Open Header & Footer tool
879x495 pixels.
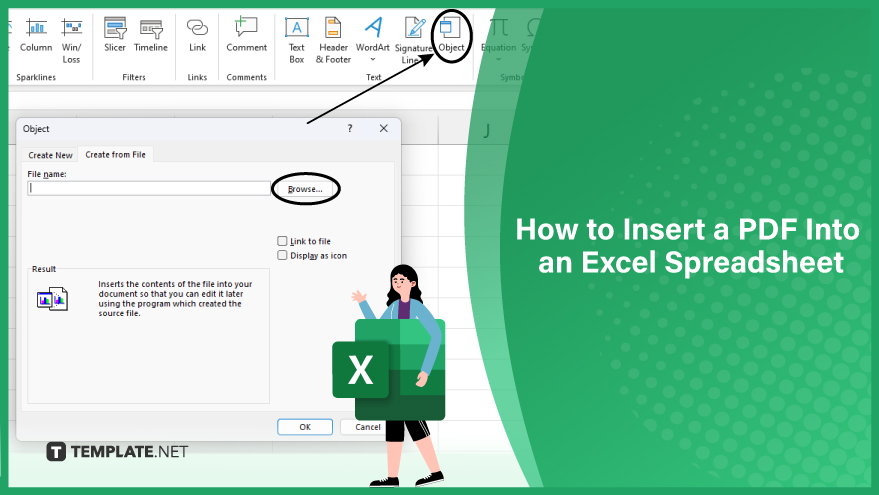point(333,40)
